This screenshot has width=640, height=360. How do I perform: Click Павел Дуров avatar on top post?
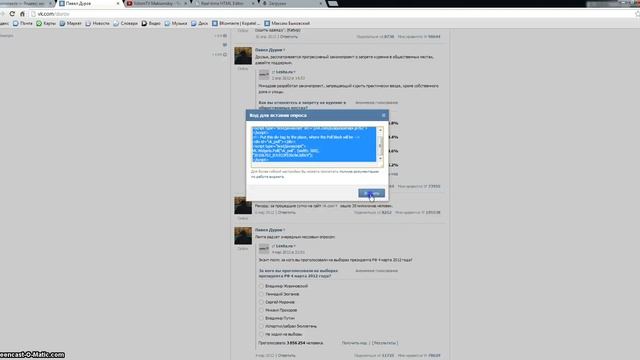click(243, 56)
